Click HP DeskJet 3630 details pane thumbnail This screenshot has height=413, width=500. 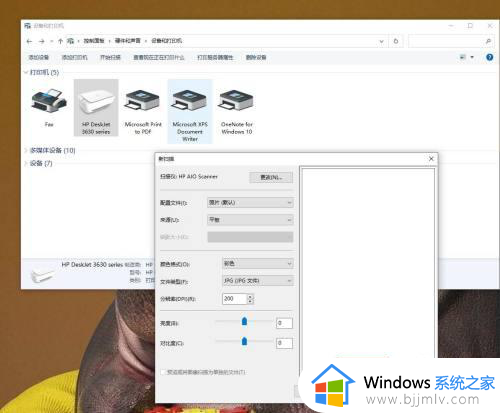(42, 275)
